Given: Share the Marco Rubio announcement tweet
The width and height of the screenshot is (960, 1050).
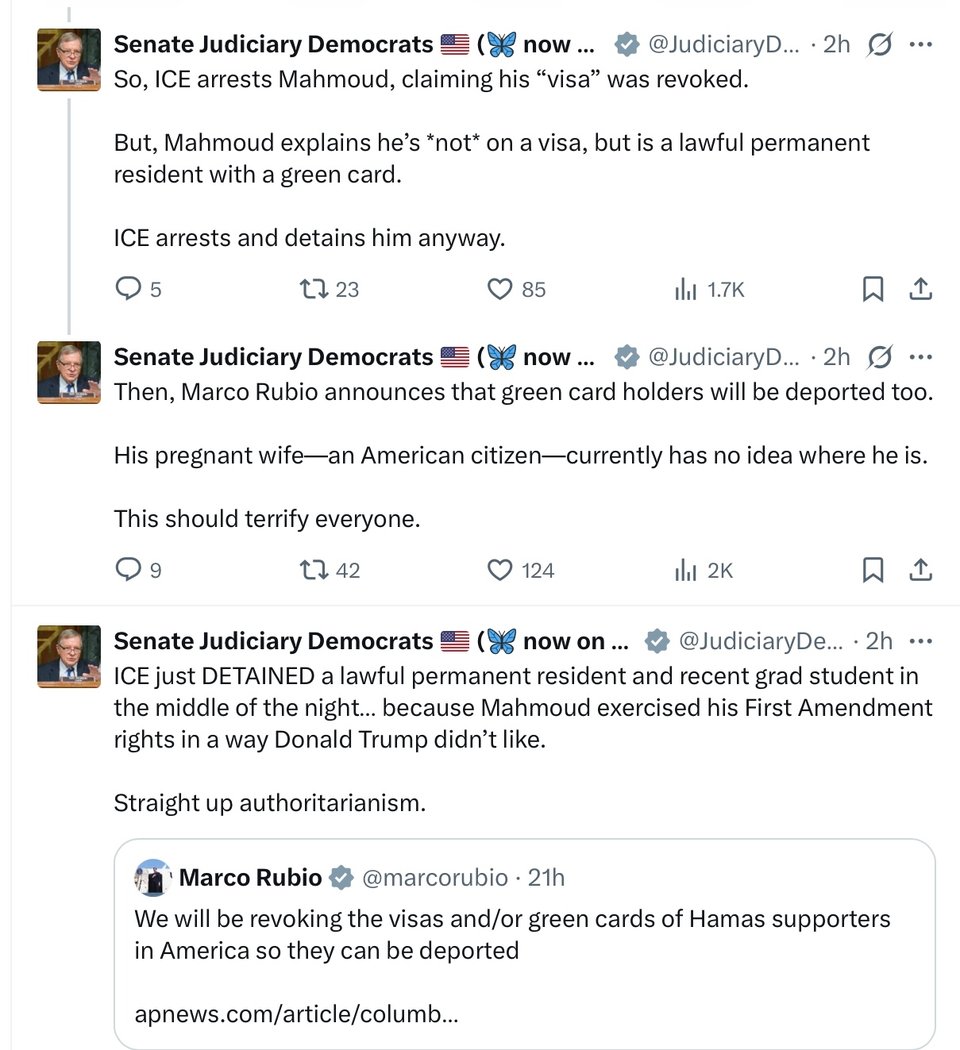Looking at the screenshot, I should pos(920,570).
